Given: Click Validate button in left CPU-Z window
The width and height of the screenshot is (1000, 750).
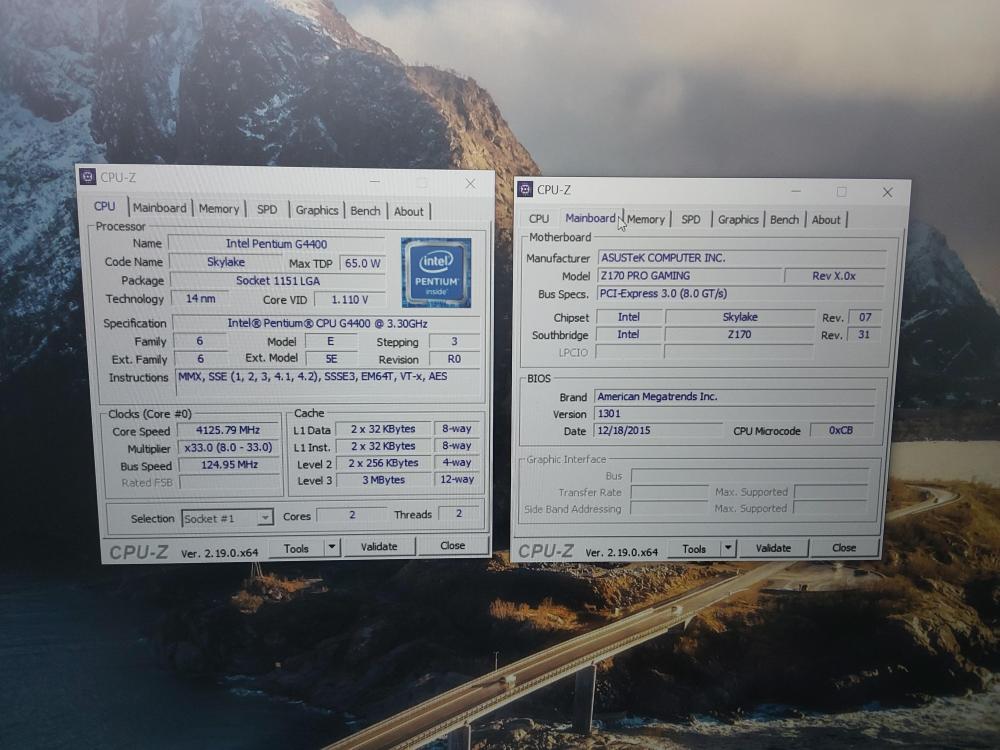Looking at the screenshot, I should [x=379, y=547].
